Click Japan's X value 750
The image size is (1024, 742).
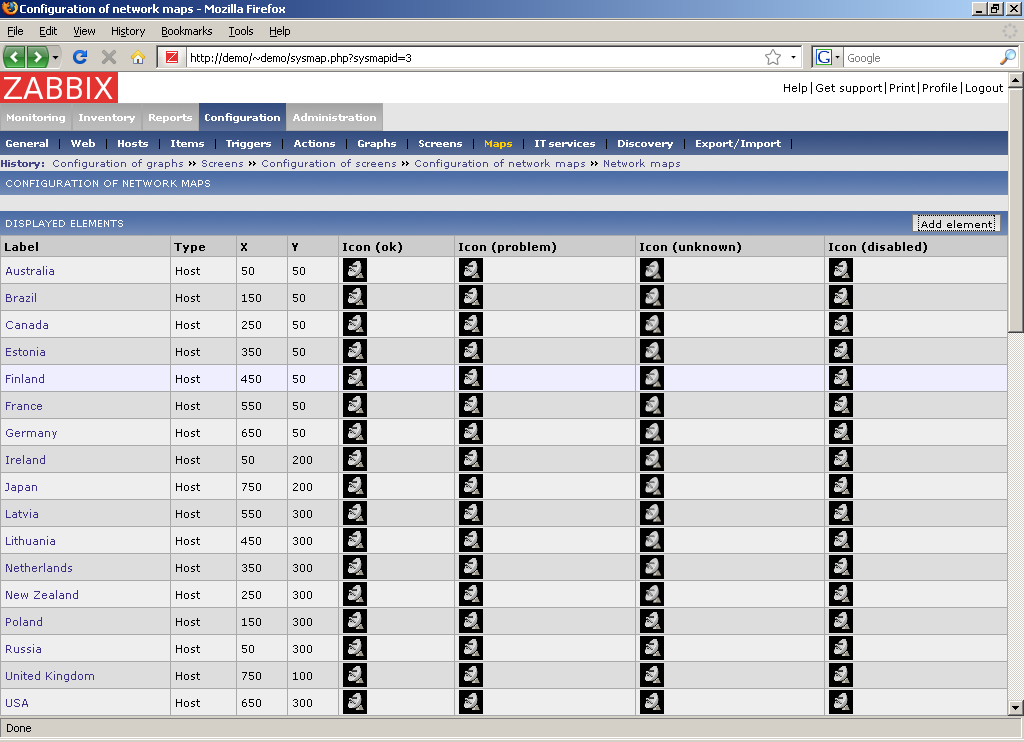pyautogui.click(x=251, y=487)
